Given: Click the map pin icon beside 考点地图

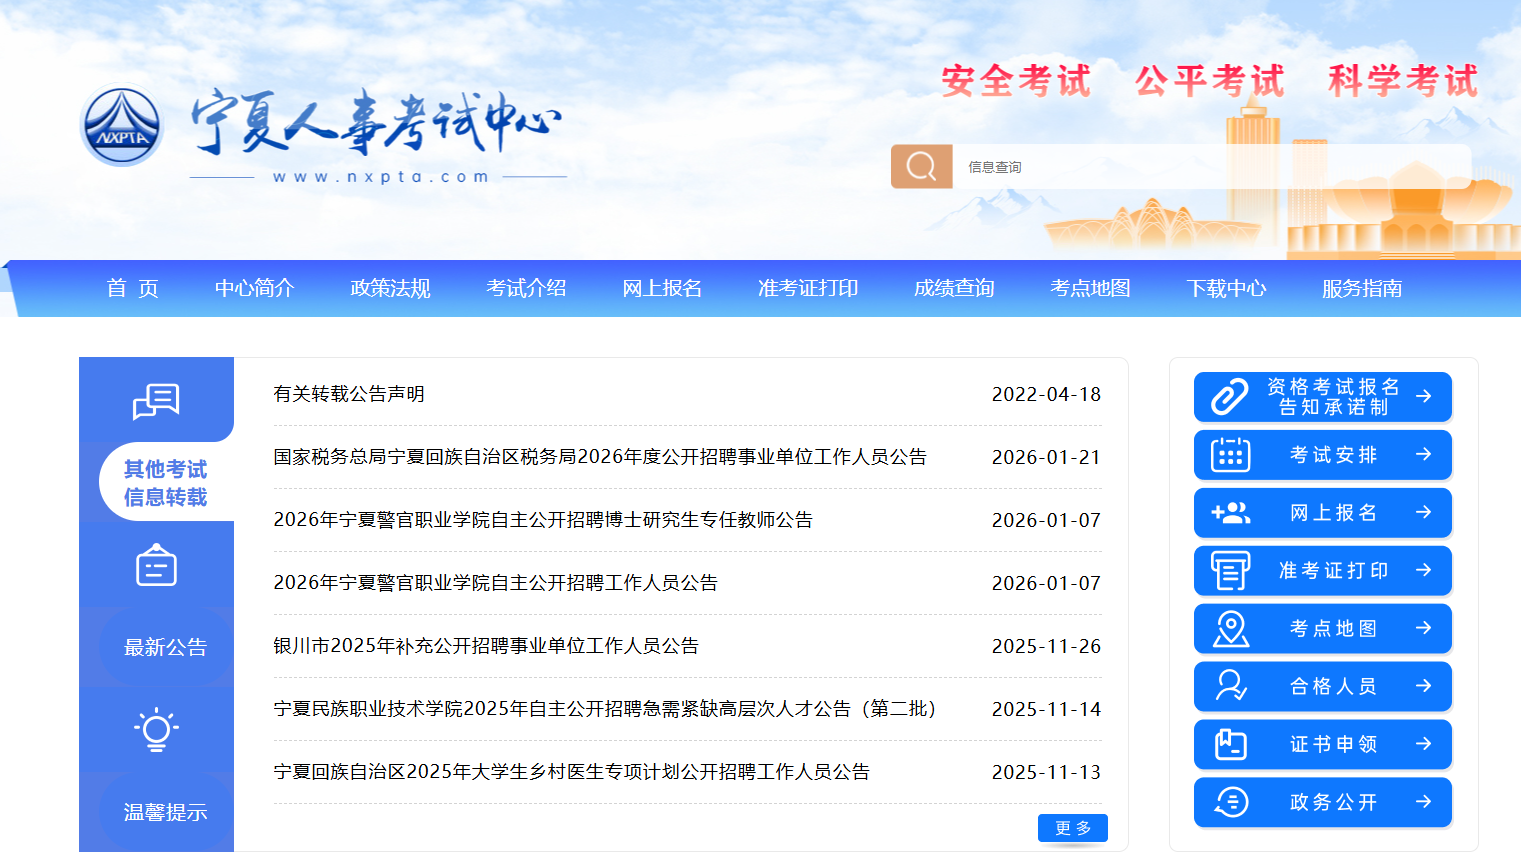Looking at the screenshot, I should 1230,629.
